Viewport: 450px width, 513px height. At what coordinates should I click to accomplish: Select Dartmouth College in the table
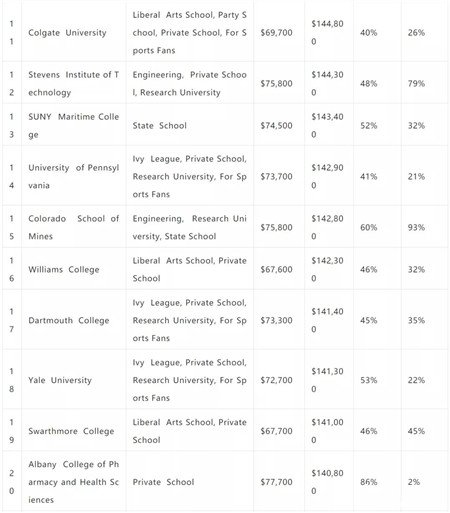69,320
